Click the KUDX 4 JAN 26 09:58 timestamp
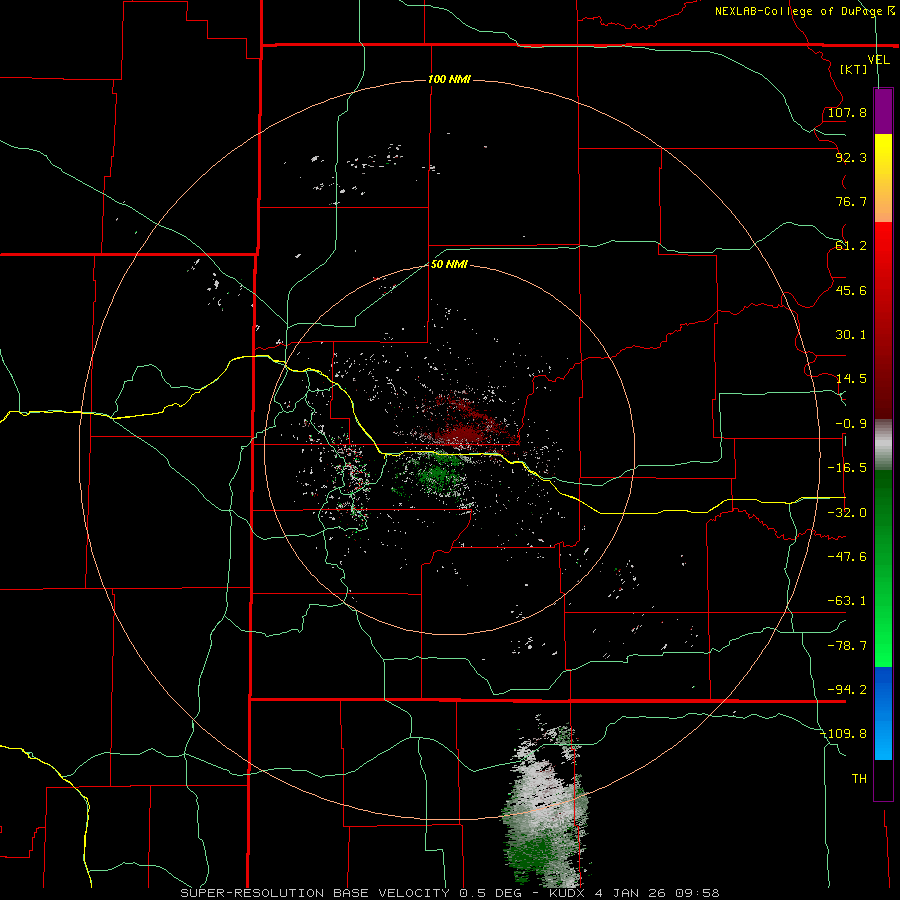Viewport: 900px width, 900px height. (x=634, y=893)
